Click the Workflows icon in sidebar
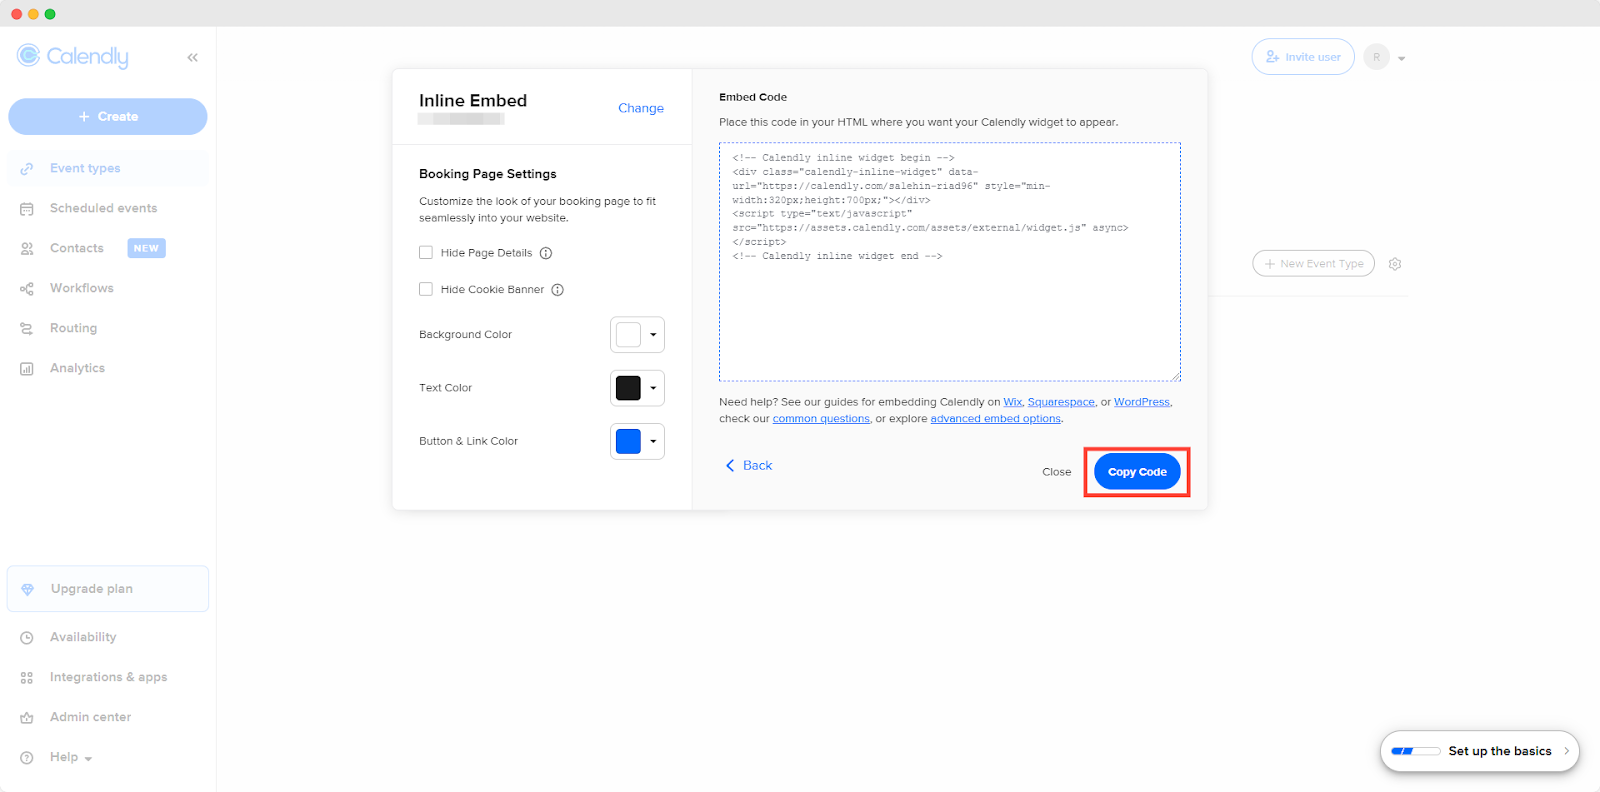The width and height of the screenshot is (1600, 792). [27, 288]
